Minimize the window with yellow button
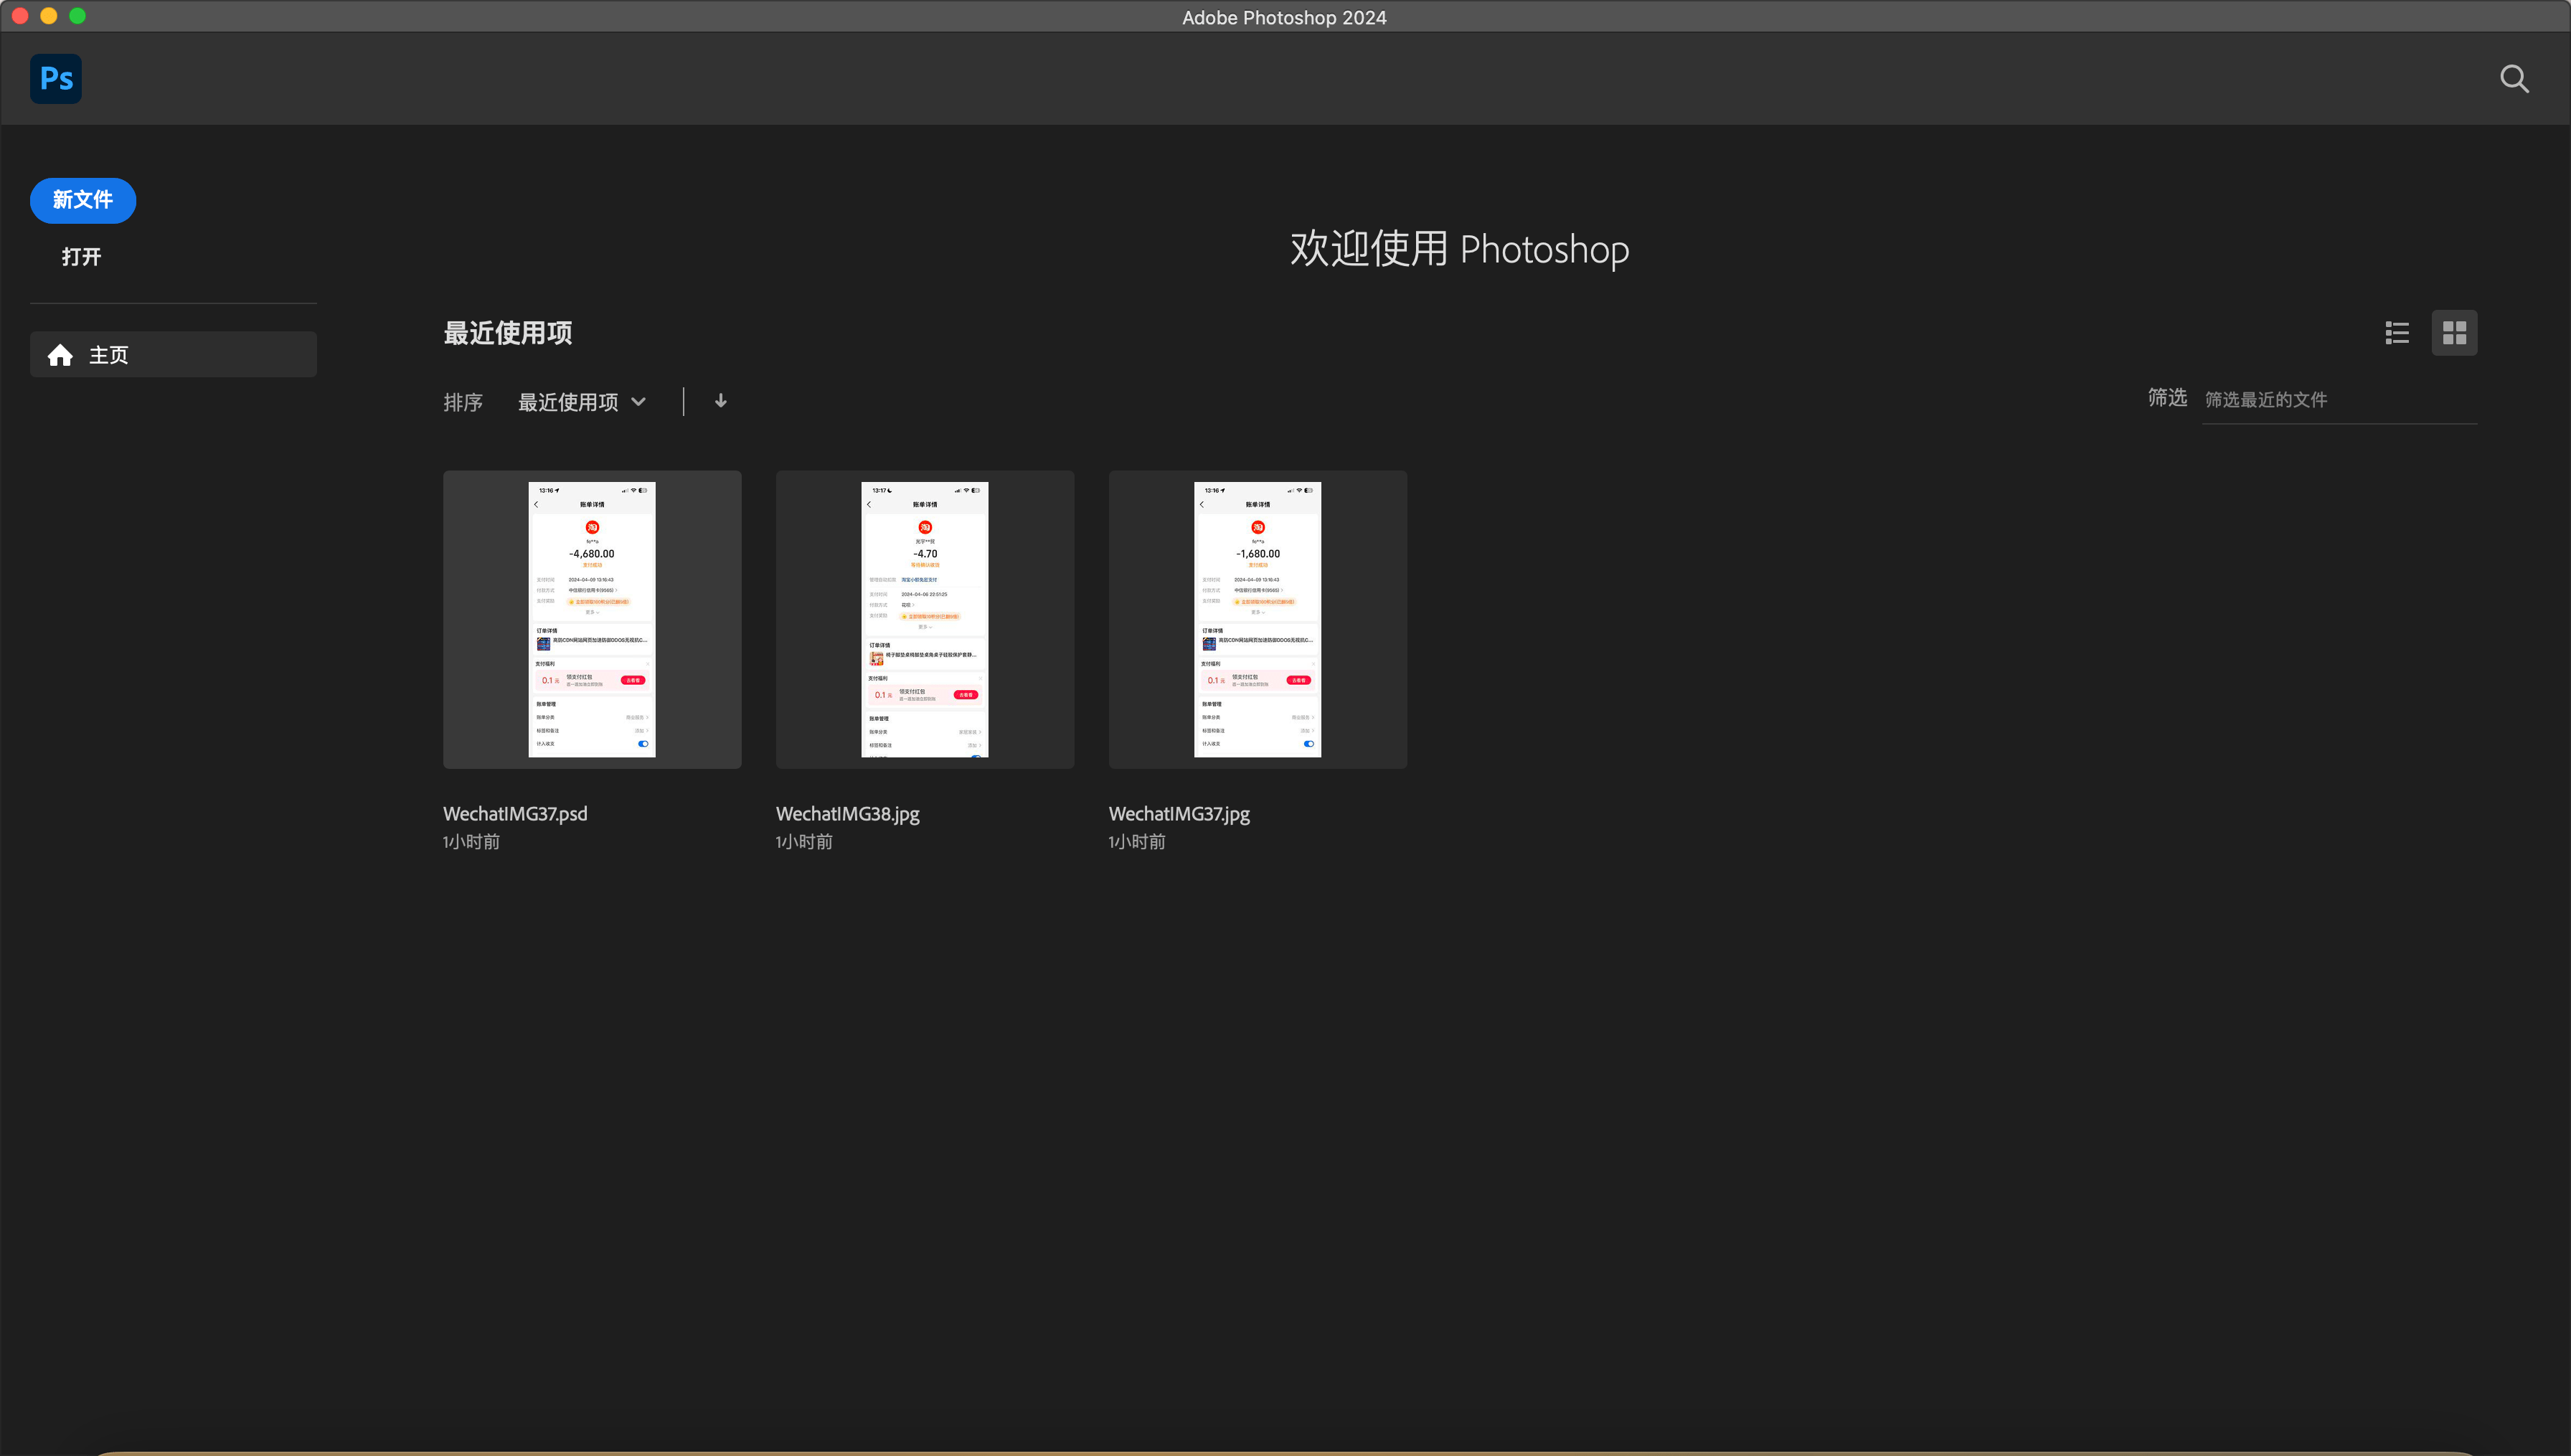The image size is (2571, 1456). (x=49, y=16)
